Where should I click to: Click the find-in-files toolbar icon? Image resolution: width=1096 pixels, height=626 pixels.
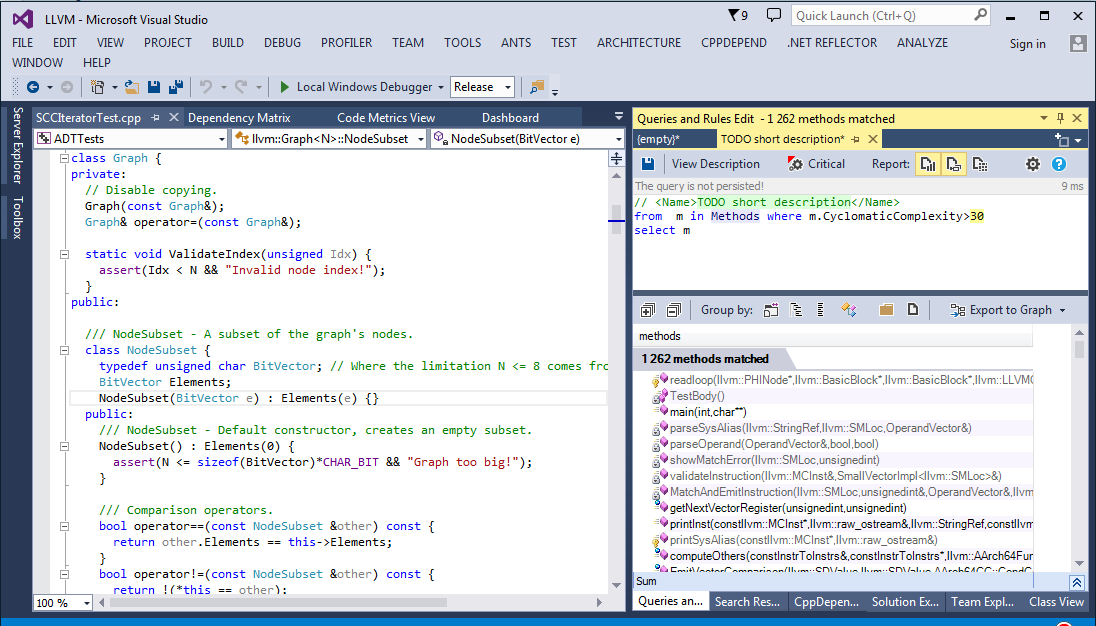[537, 87]
